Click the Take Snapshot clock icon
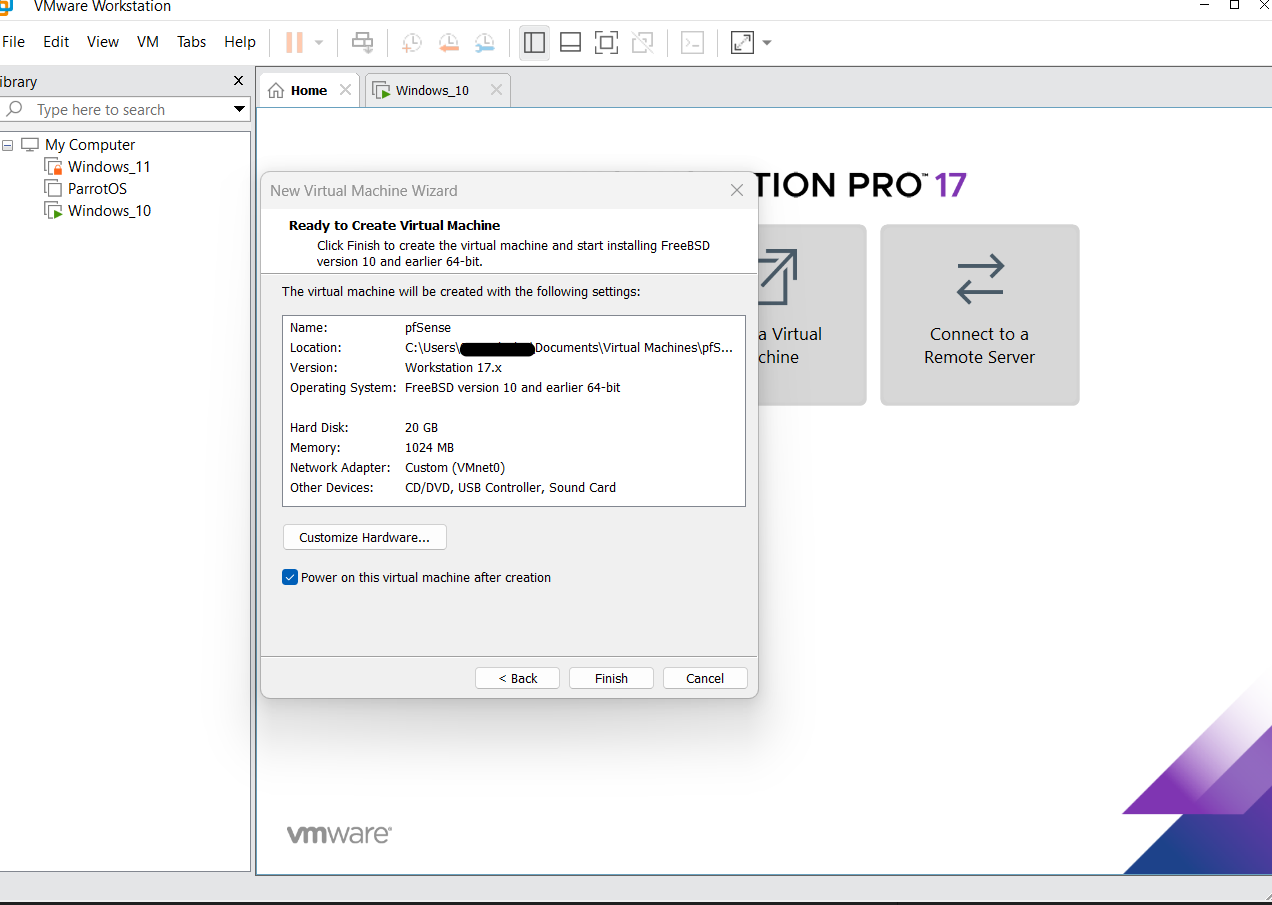Screen dimensions: 1272x905 411,42
